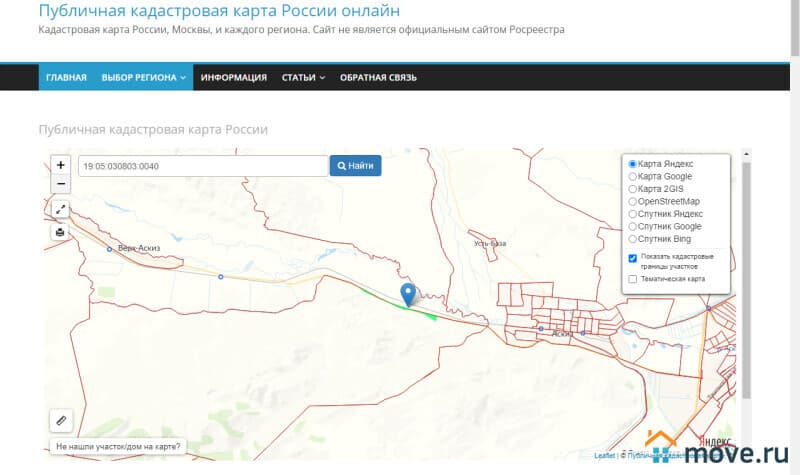Zoom out the map with minus button
The image size is (800, 475).
coord(61,184)
